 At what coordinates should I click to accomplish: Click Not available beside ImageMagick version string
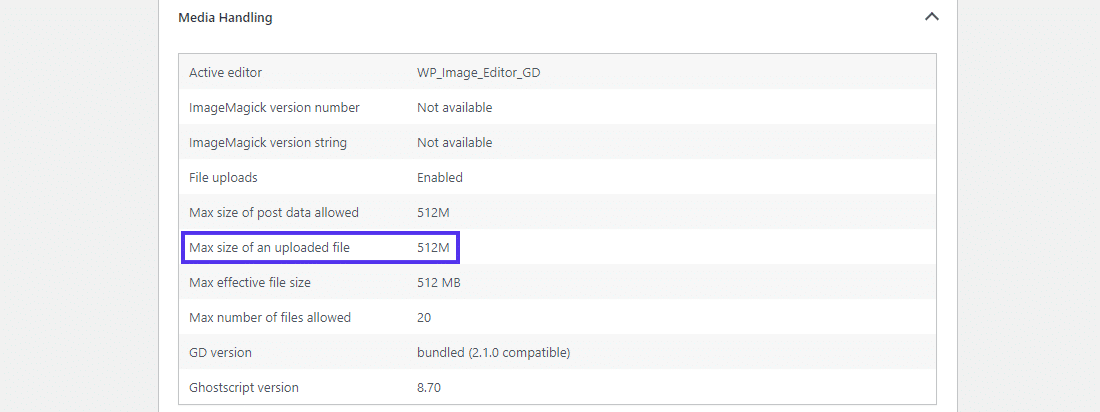click(454, 142)
